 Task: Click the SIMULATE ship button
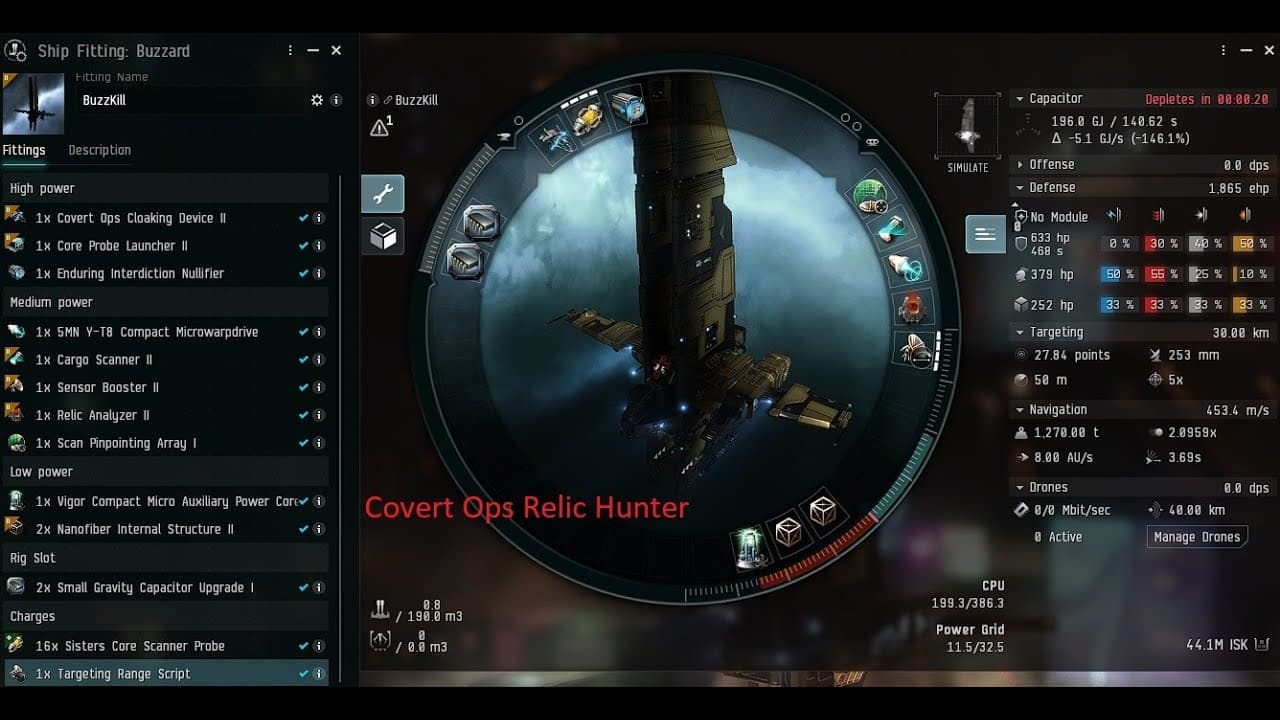click(x=967, y=133)
